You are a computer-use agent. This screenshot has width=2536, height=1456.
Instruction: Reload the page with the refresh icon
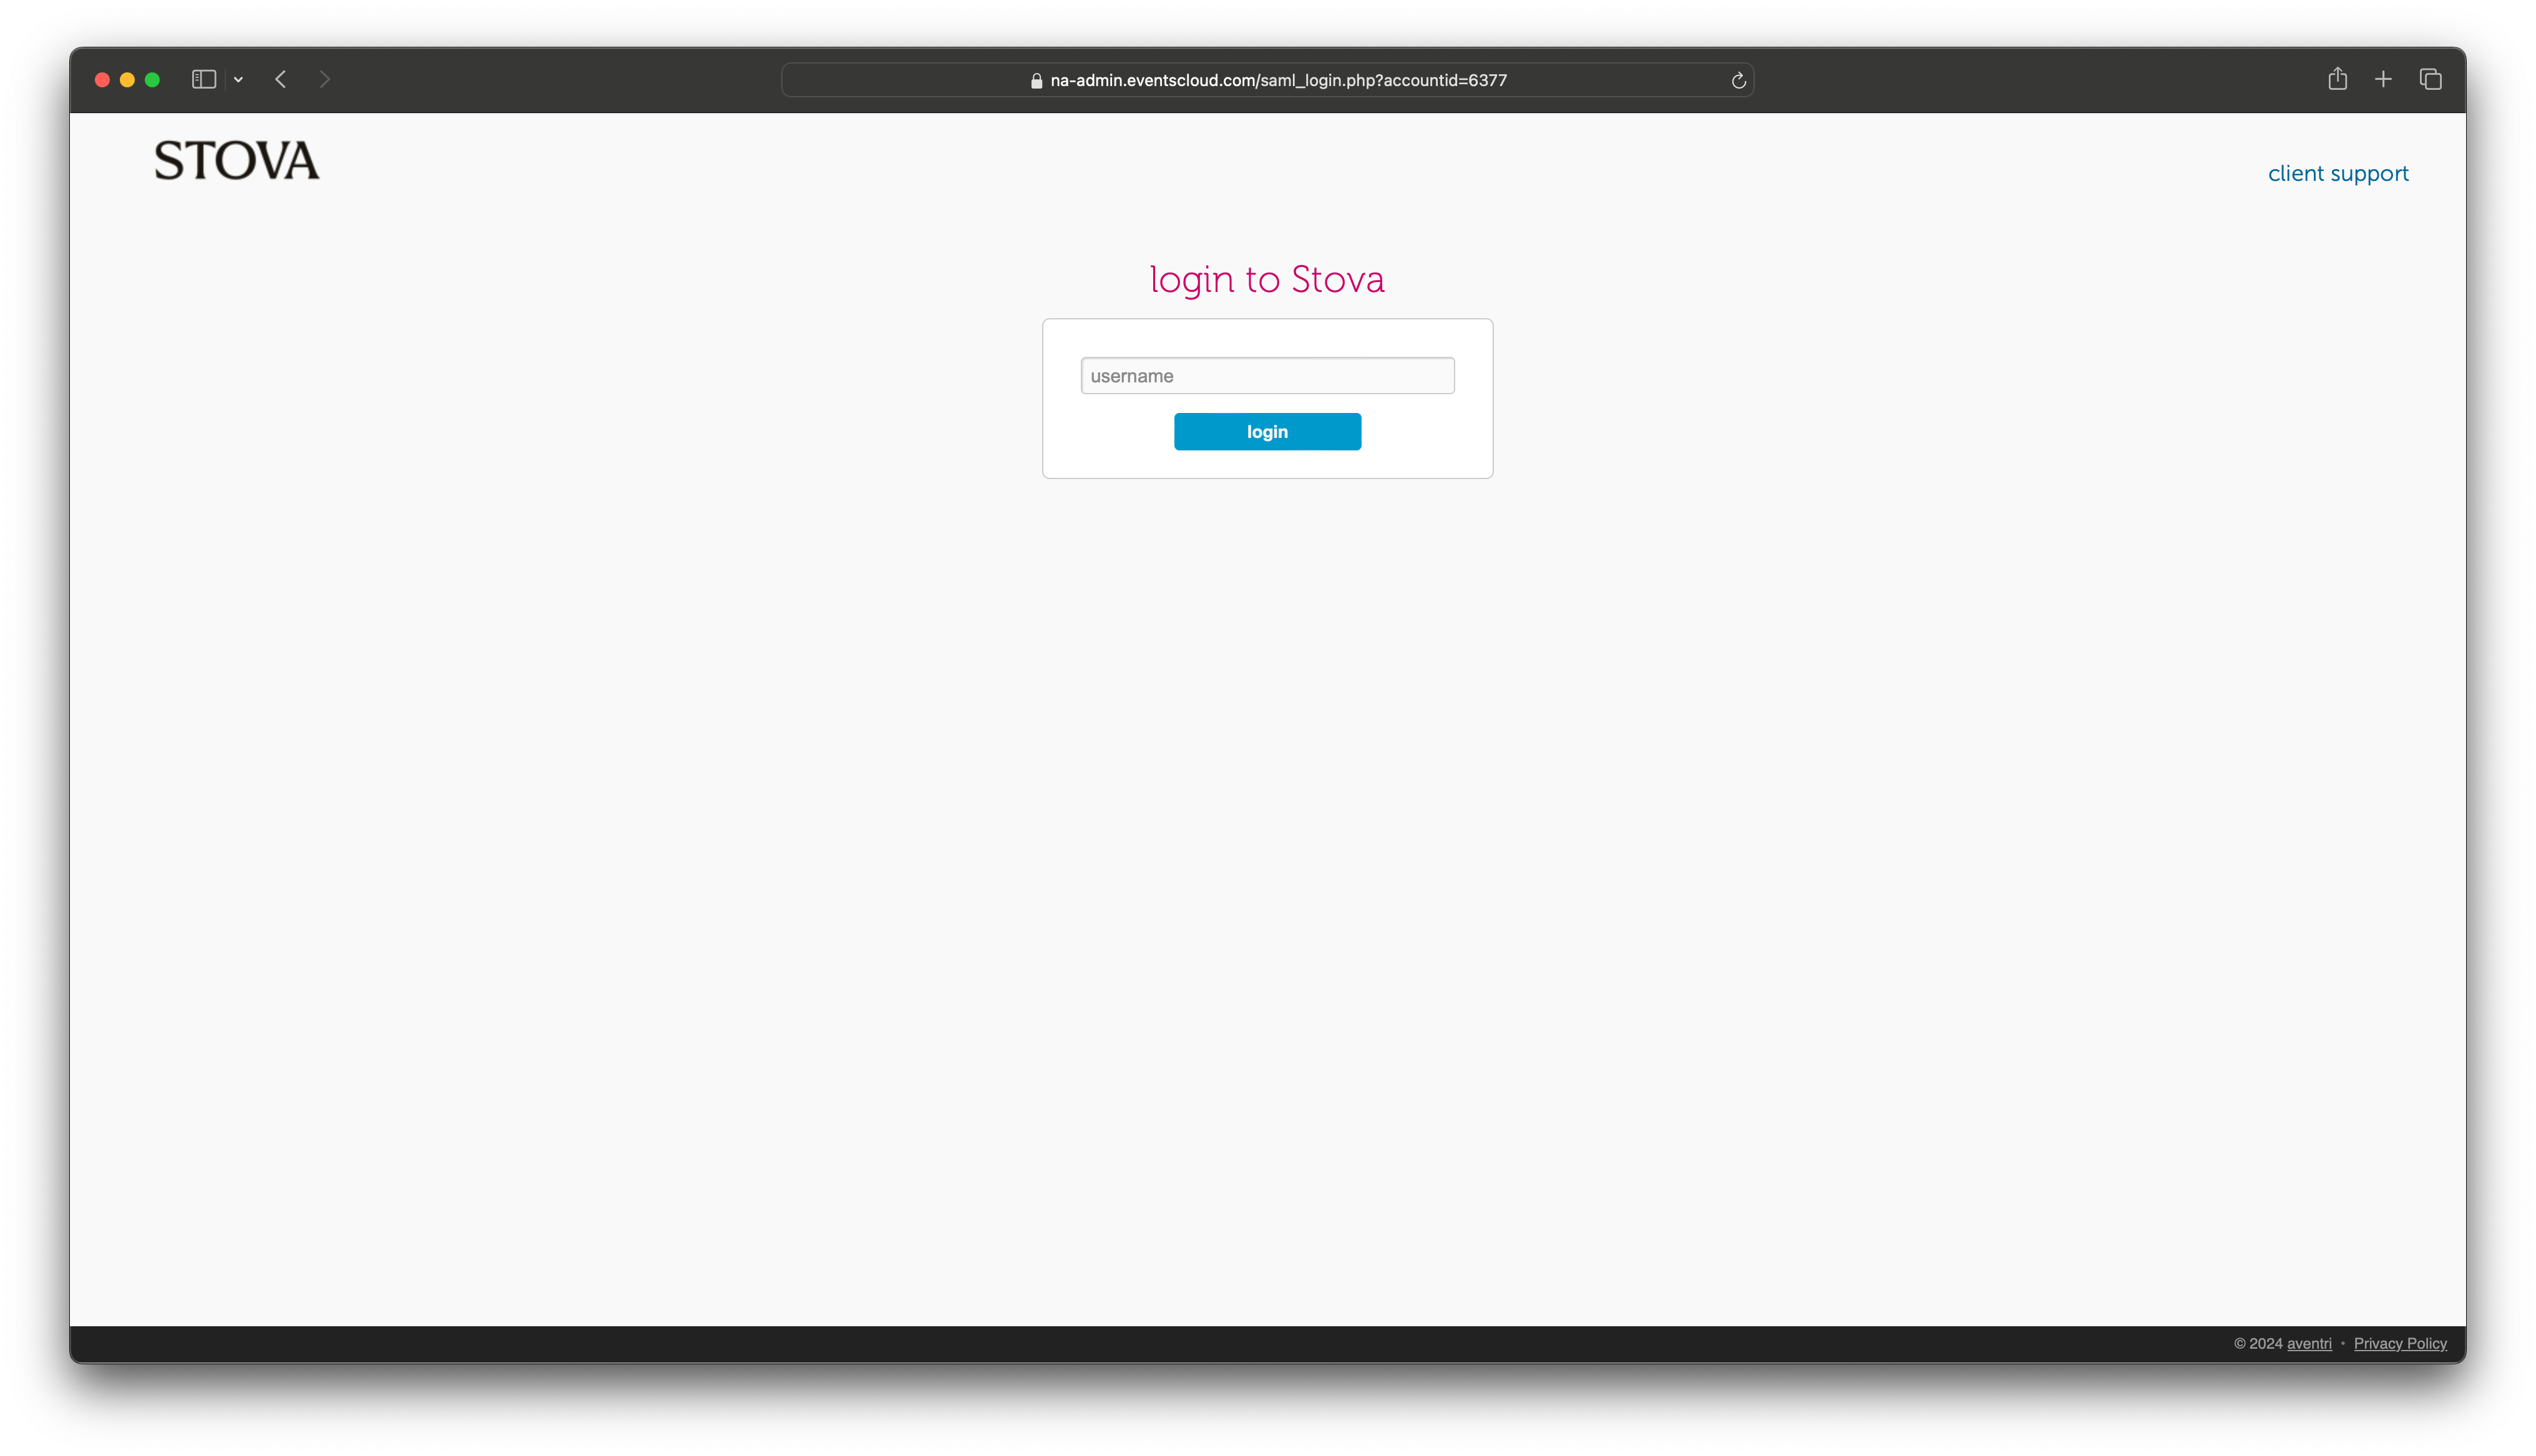coord(1738,80)
